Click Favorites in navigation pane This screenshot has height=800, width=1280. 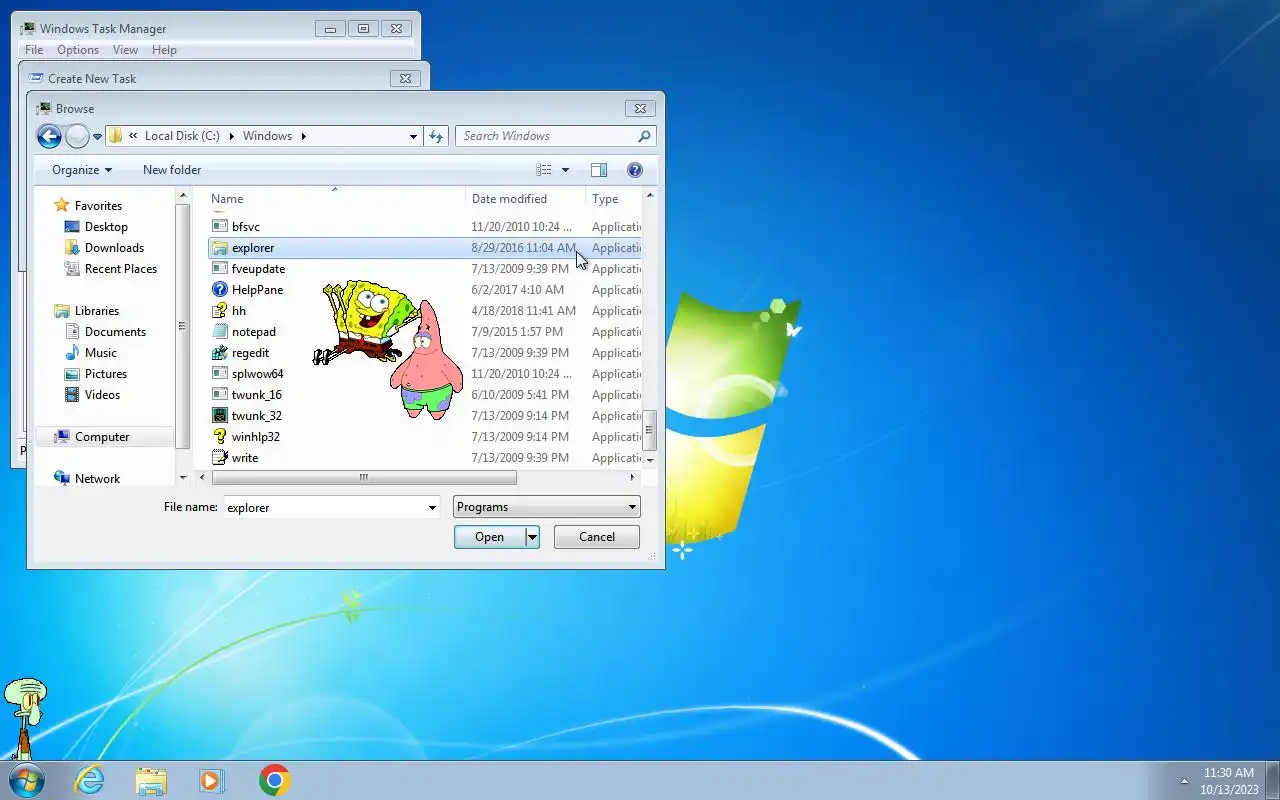pos(98,206)
